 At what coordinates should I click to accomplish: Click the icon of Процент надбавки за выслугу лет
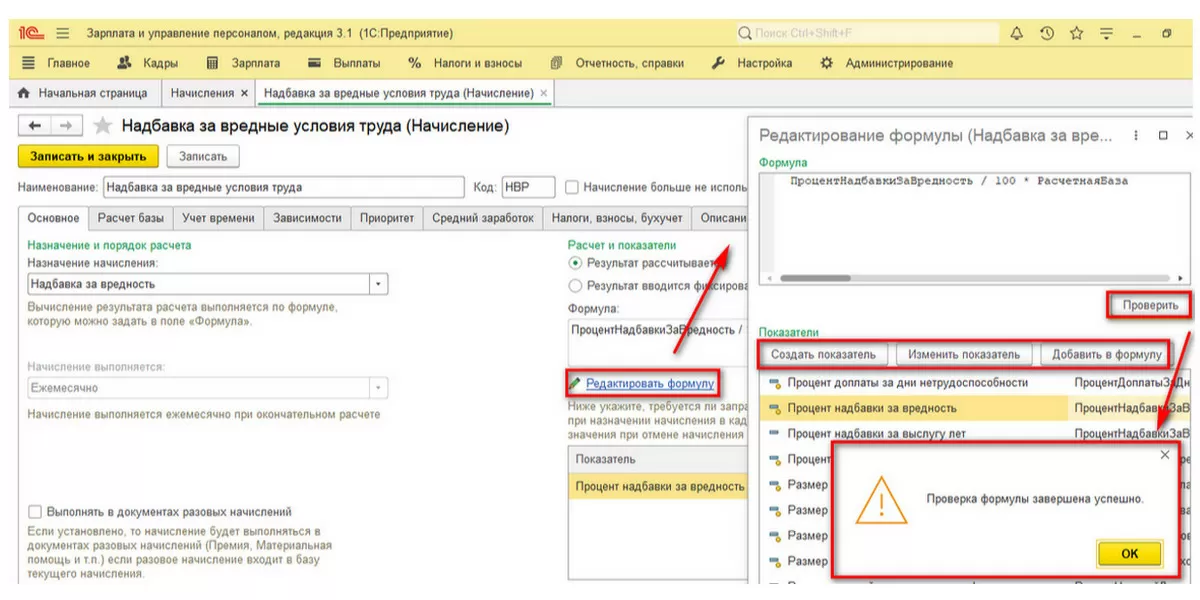tap(773, 434)
